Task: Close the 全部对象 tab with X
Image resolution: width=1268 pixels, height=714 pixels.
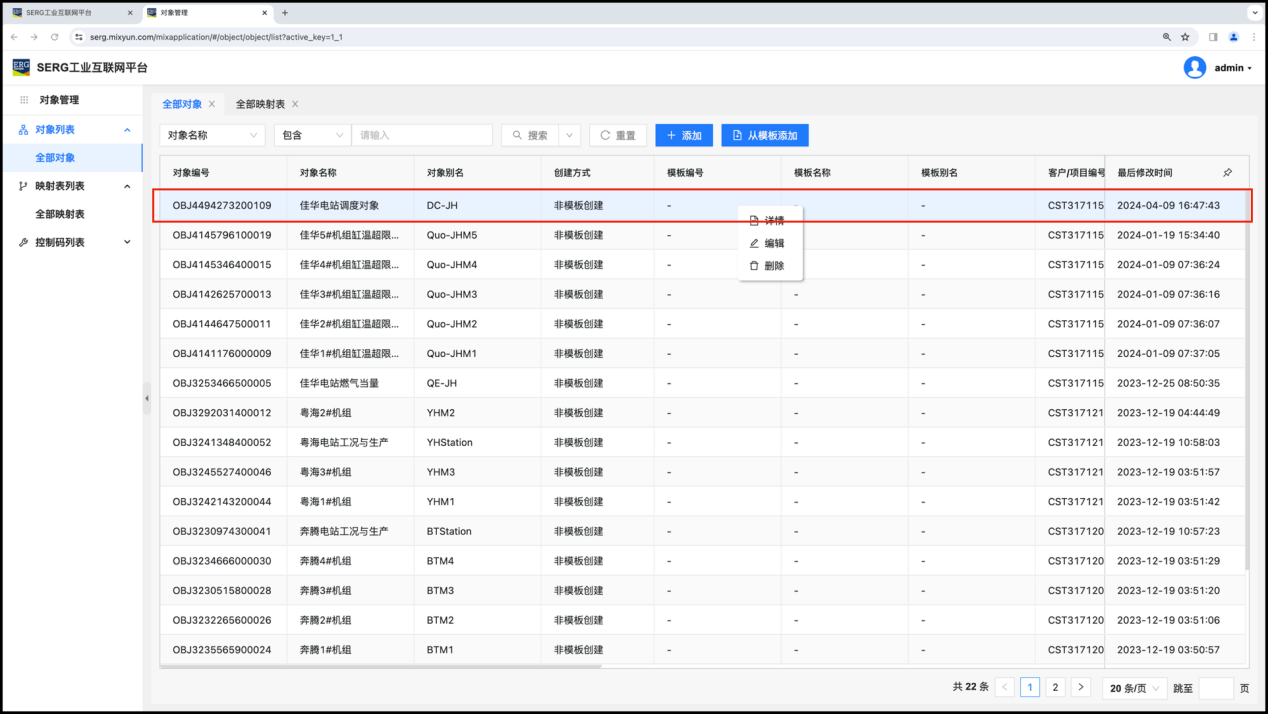Action: pyautogui.click(x=212, y=104)
